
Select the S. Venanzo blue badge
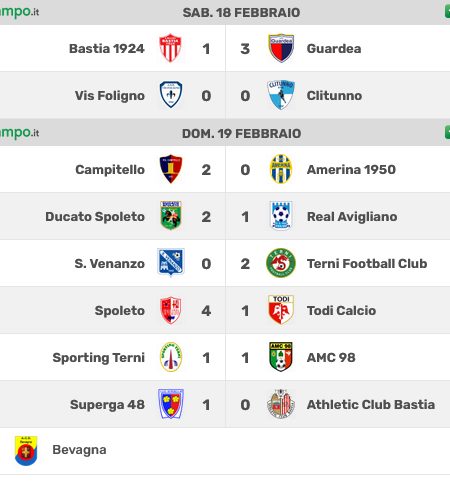point(171,262)
